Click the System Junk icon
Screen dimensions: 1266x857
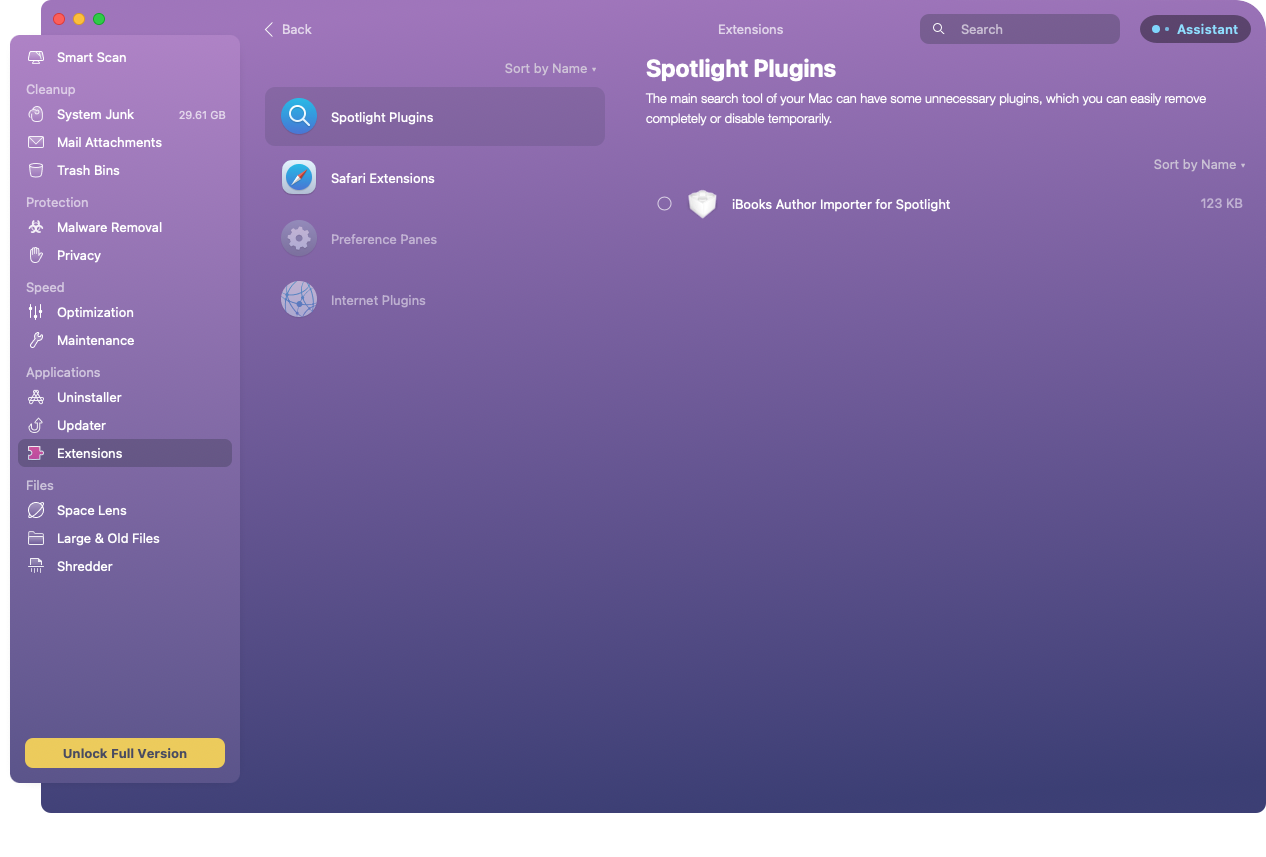pos(36,114)
